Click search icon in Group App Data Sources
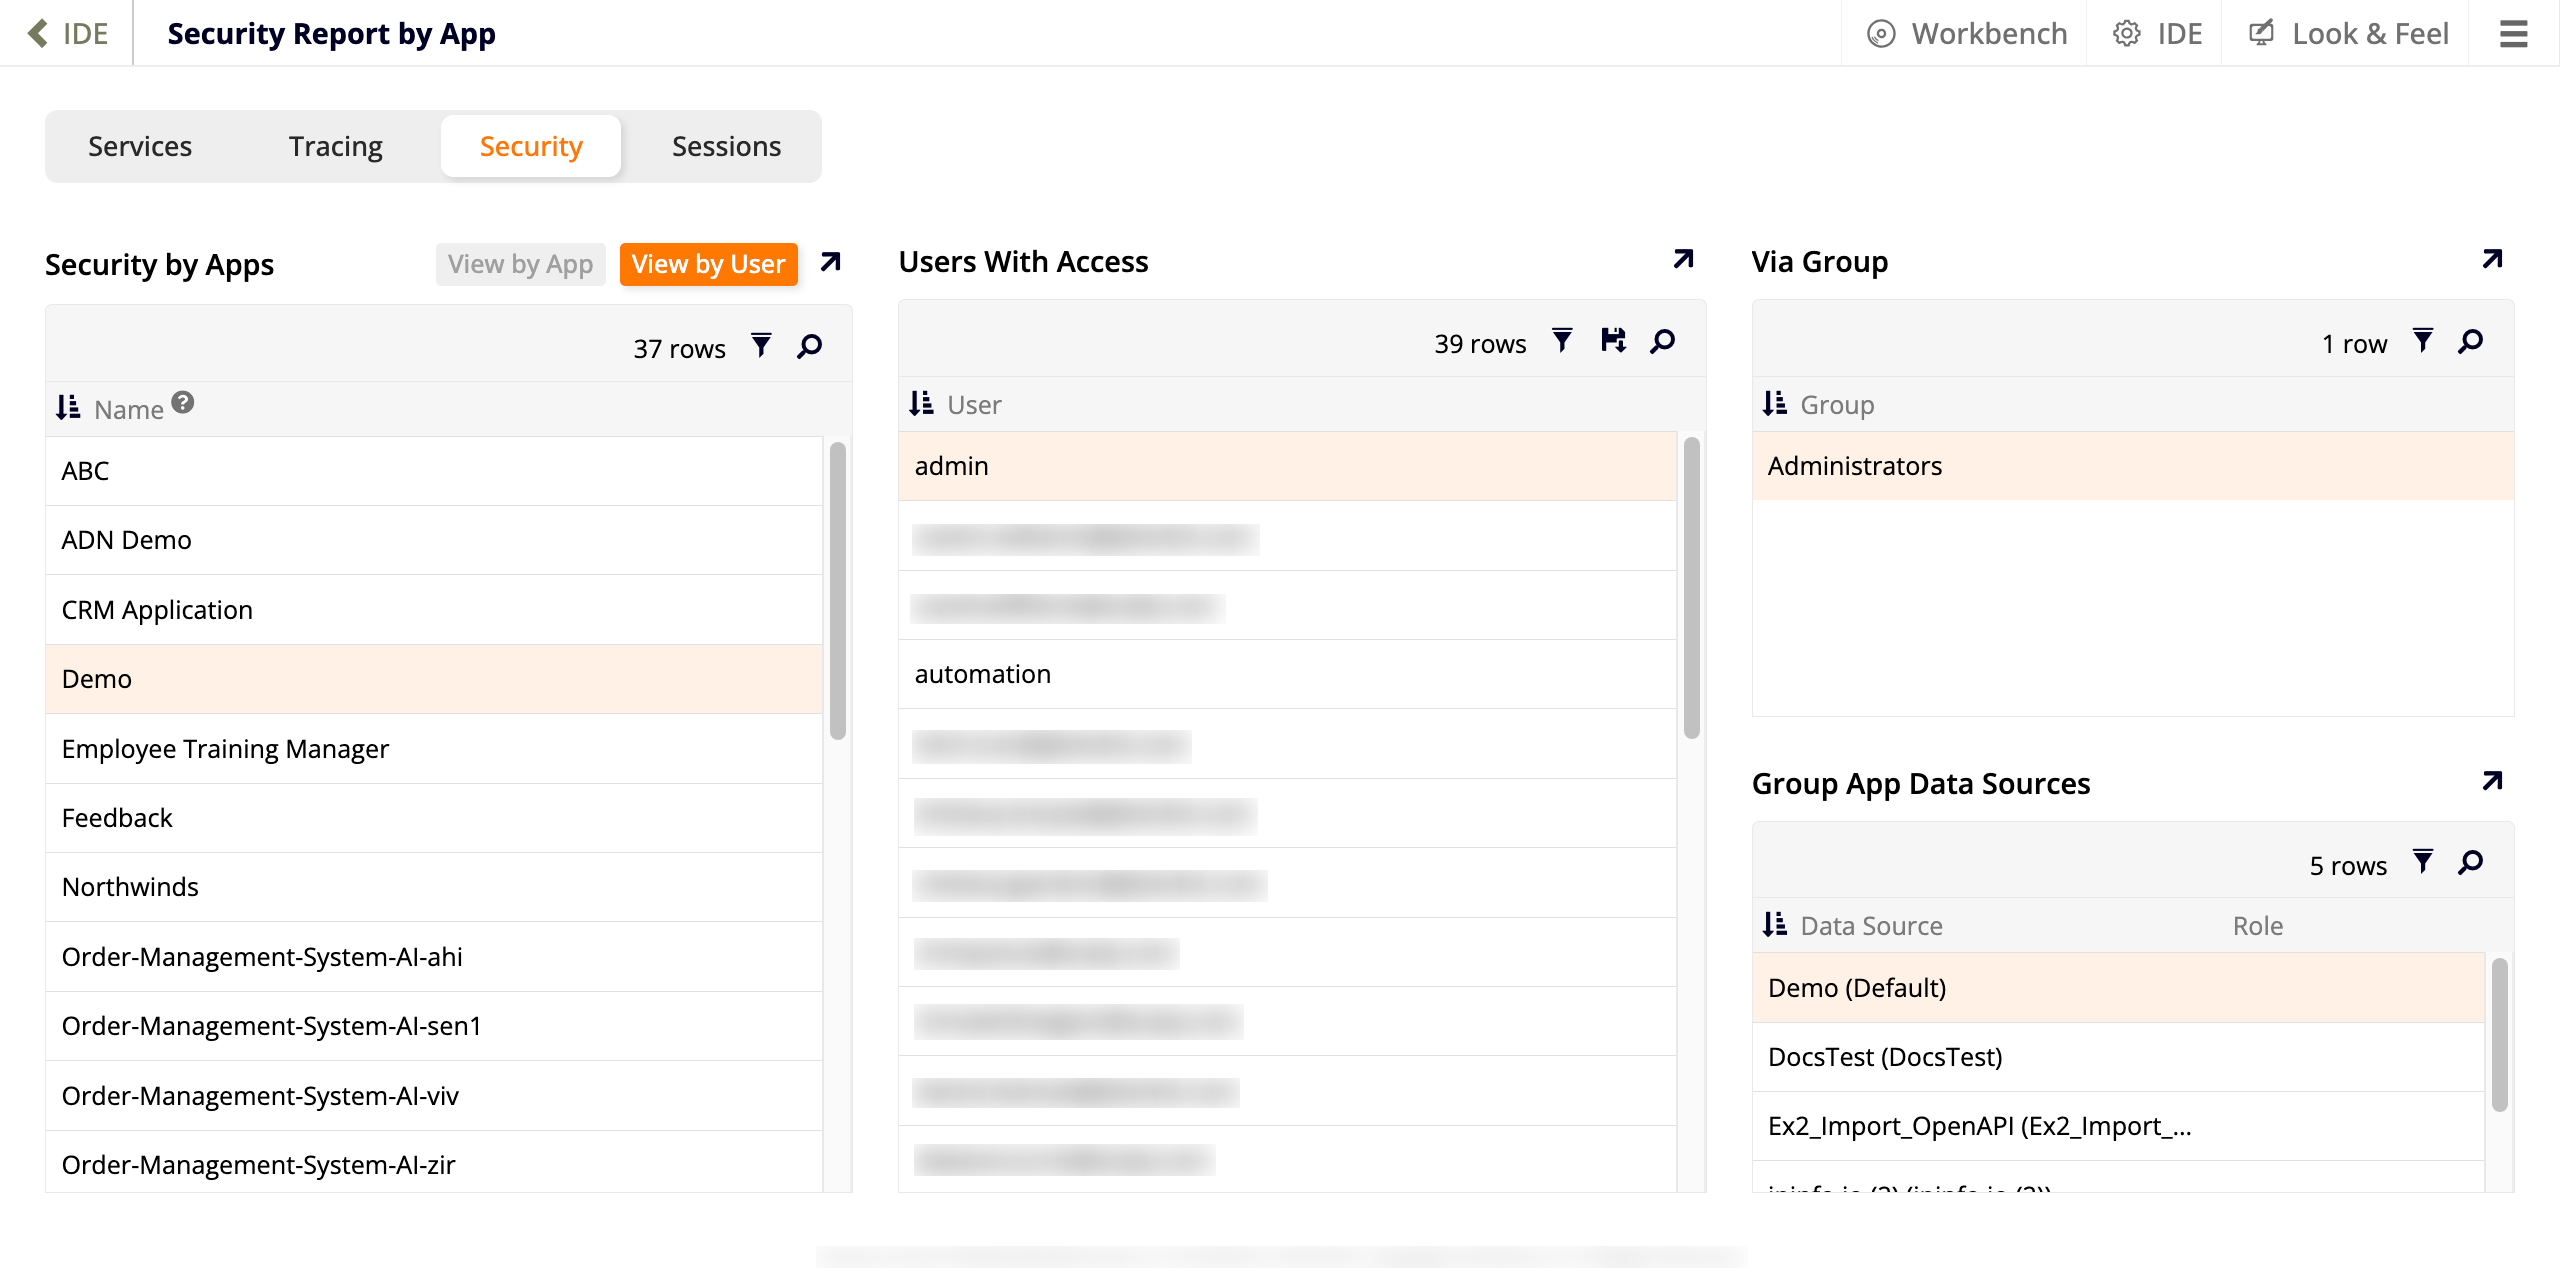 coord(2471,862)
